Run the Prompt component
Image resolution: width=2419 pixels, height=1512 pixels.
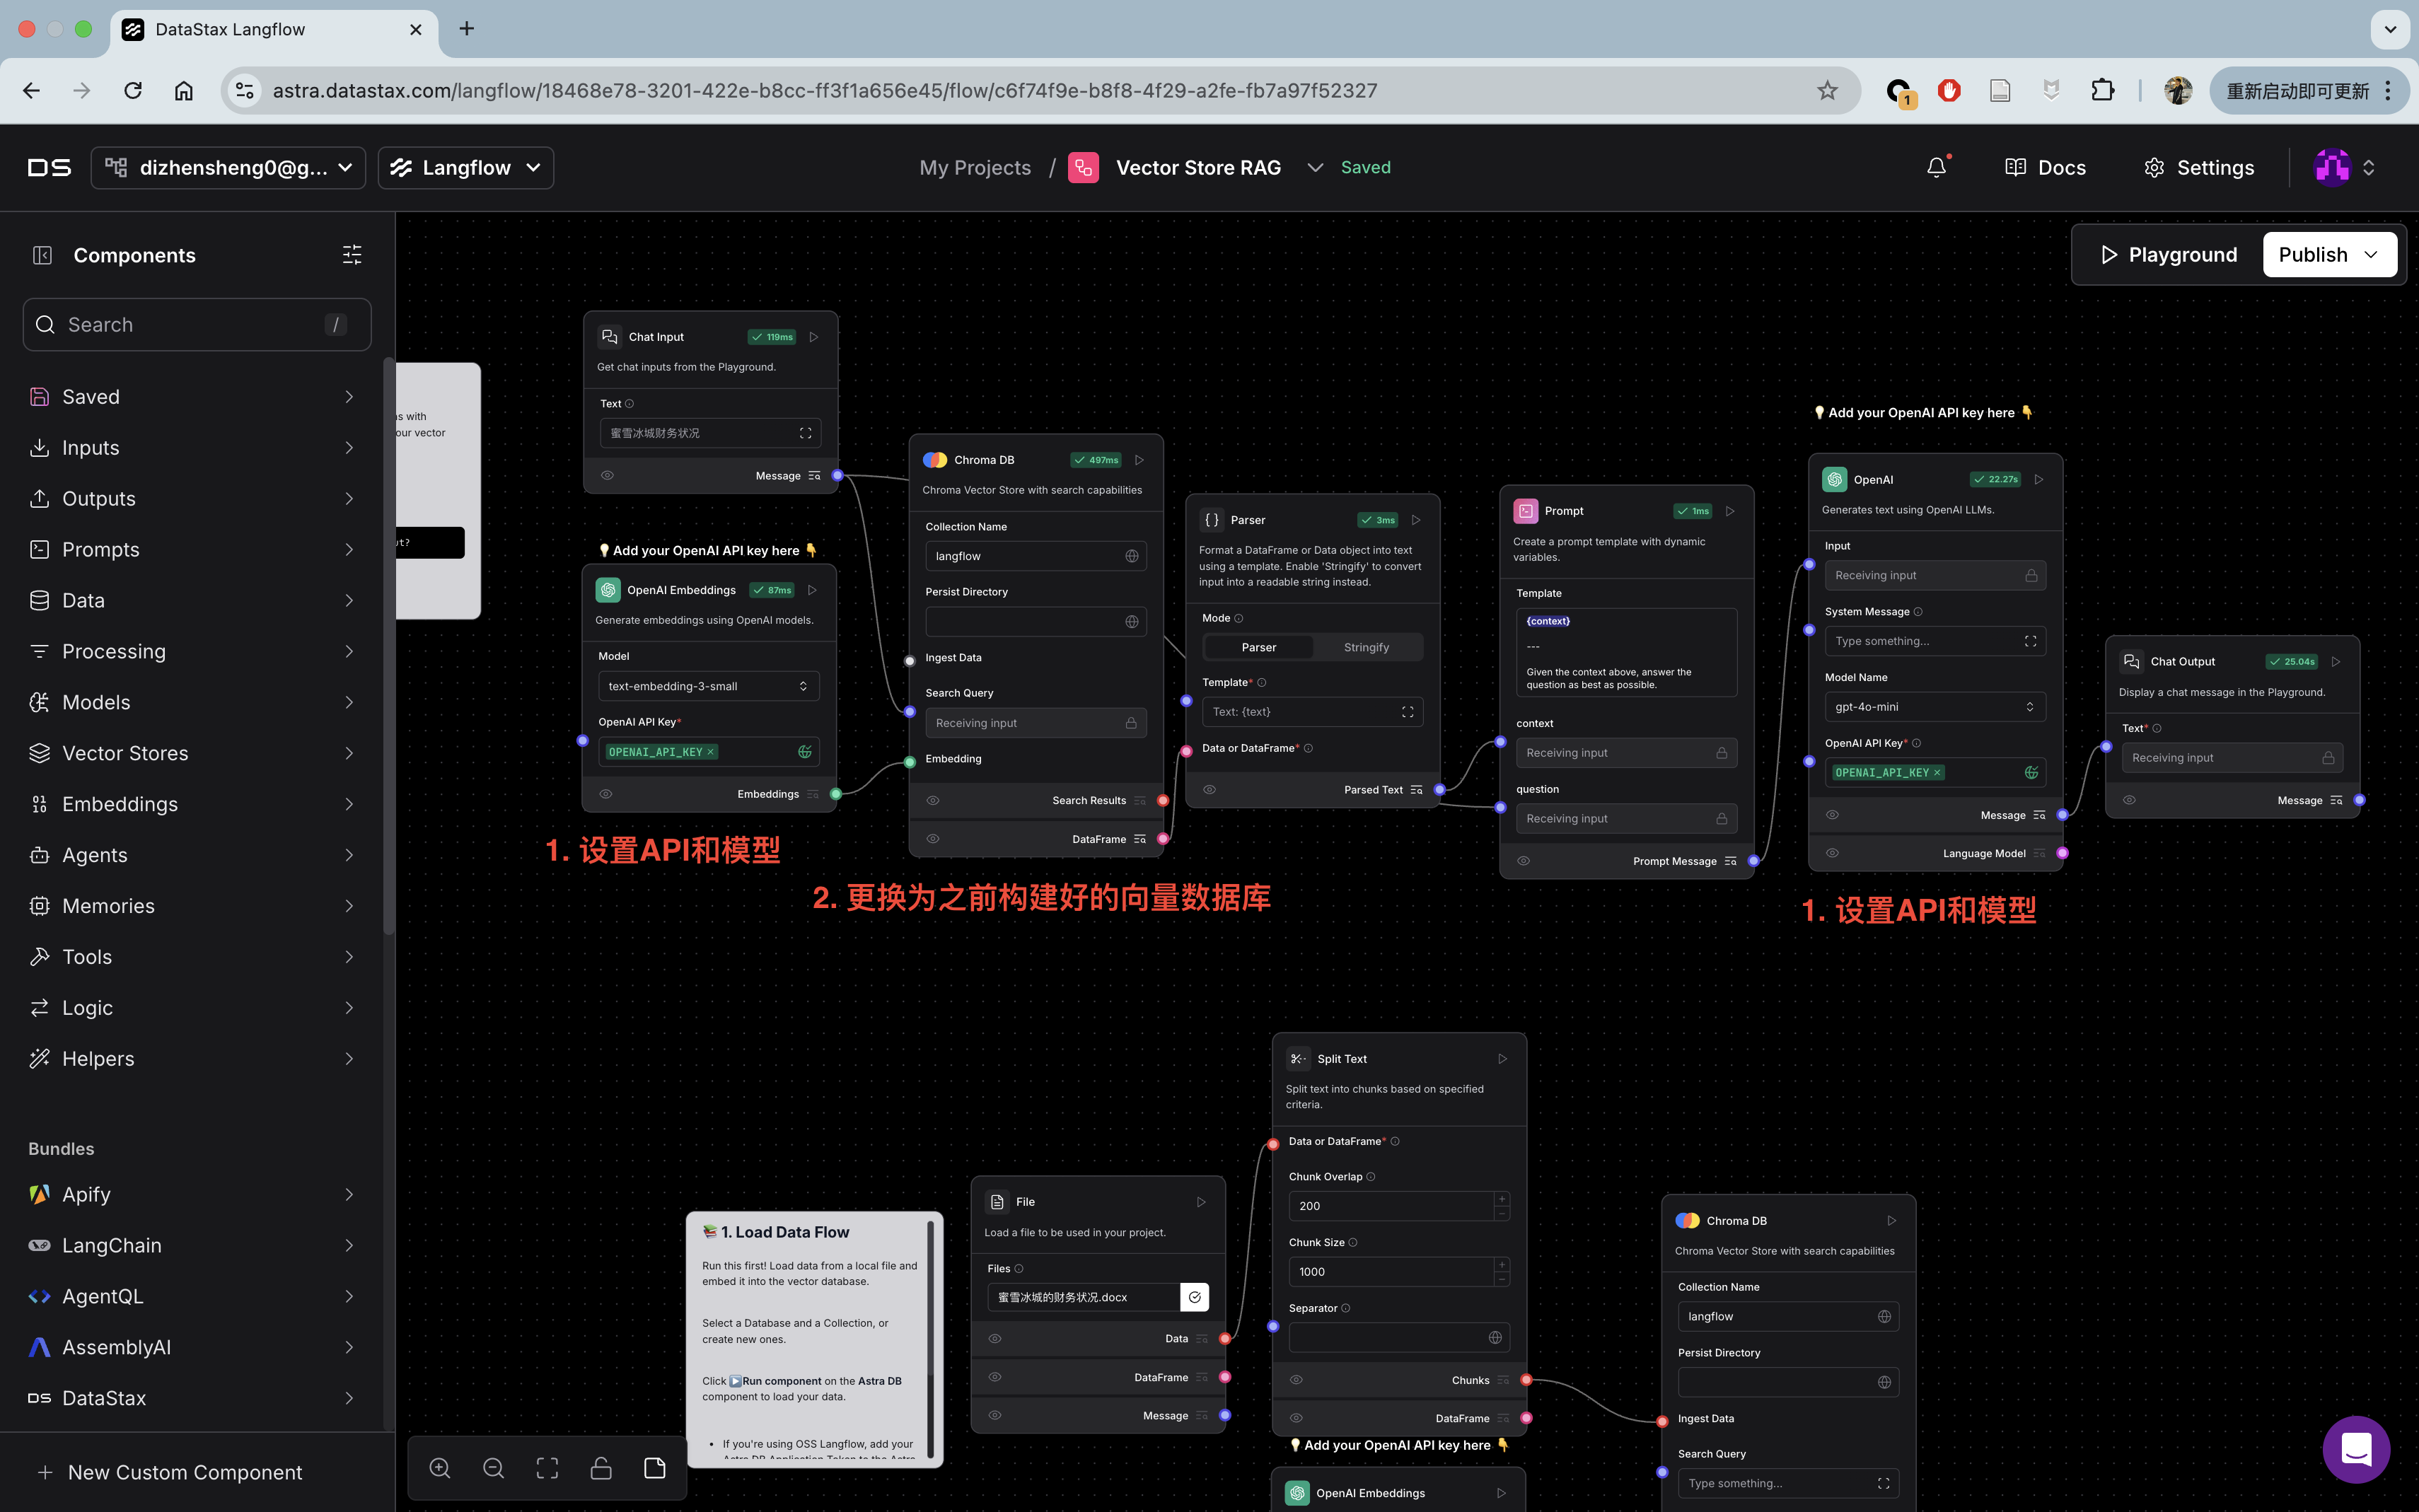point(1730,511)
